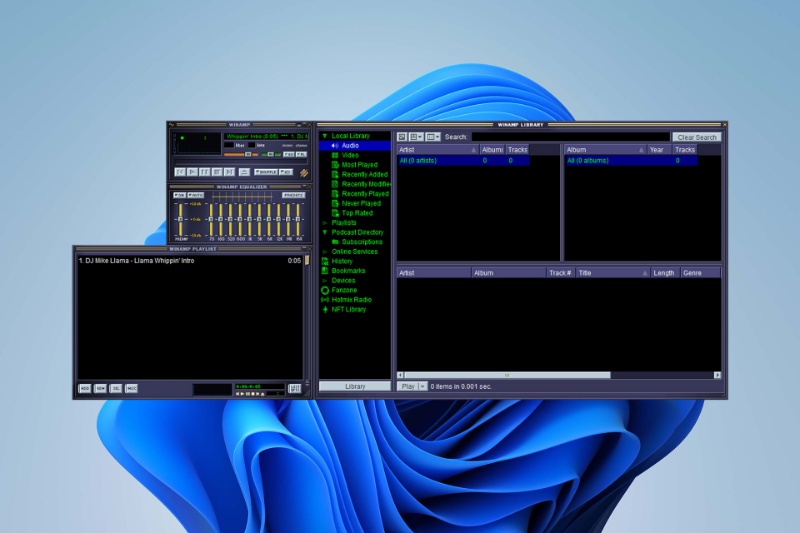Toggle equalizer AUTO button
This screenshot has height=533, width=800.
(196, 195)
